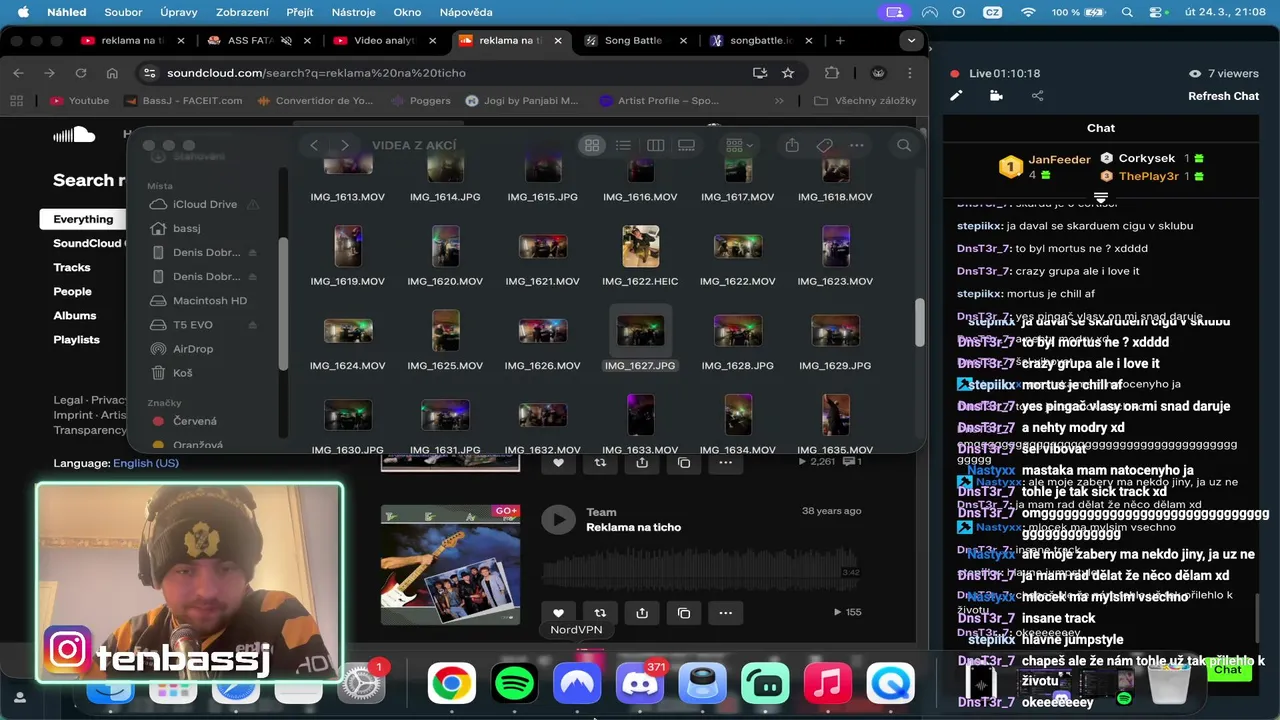
Task: Switch Finder to icon grid view
Action: [x=592, y=145]
